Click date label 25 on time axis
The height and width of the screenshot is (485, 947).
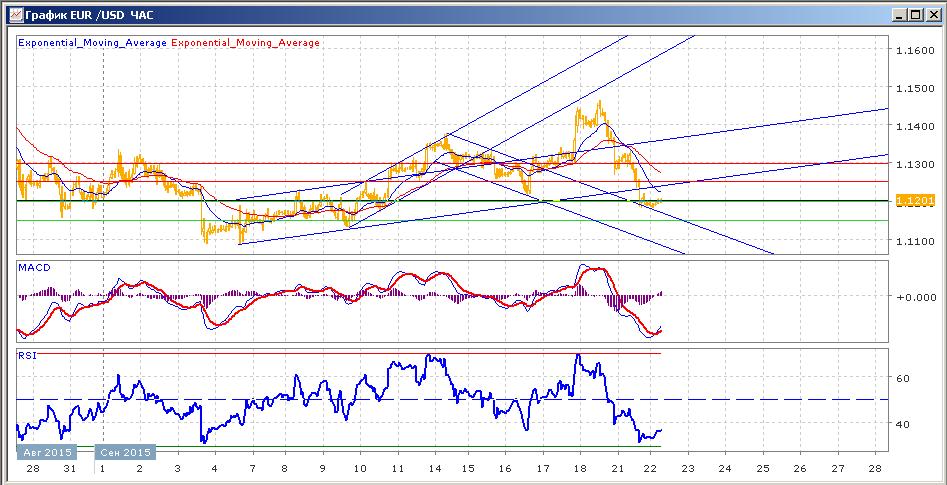pos(763,469)
